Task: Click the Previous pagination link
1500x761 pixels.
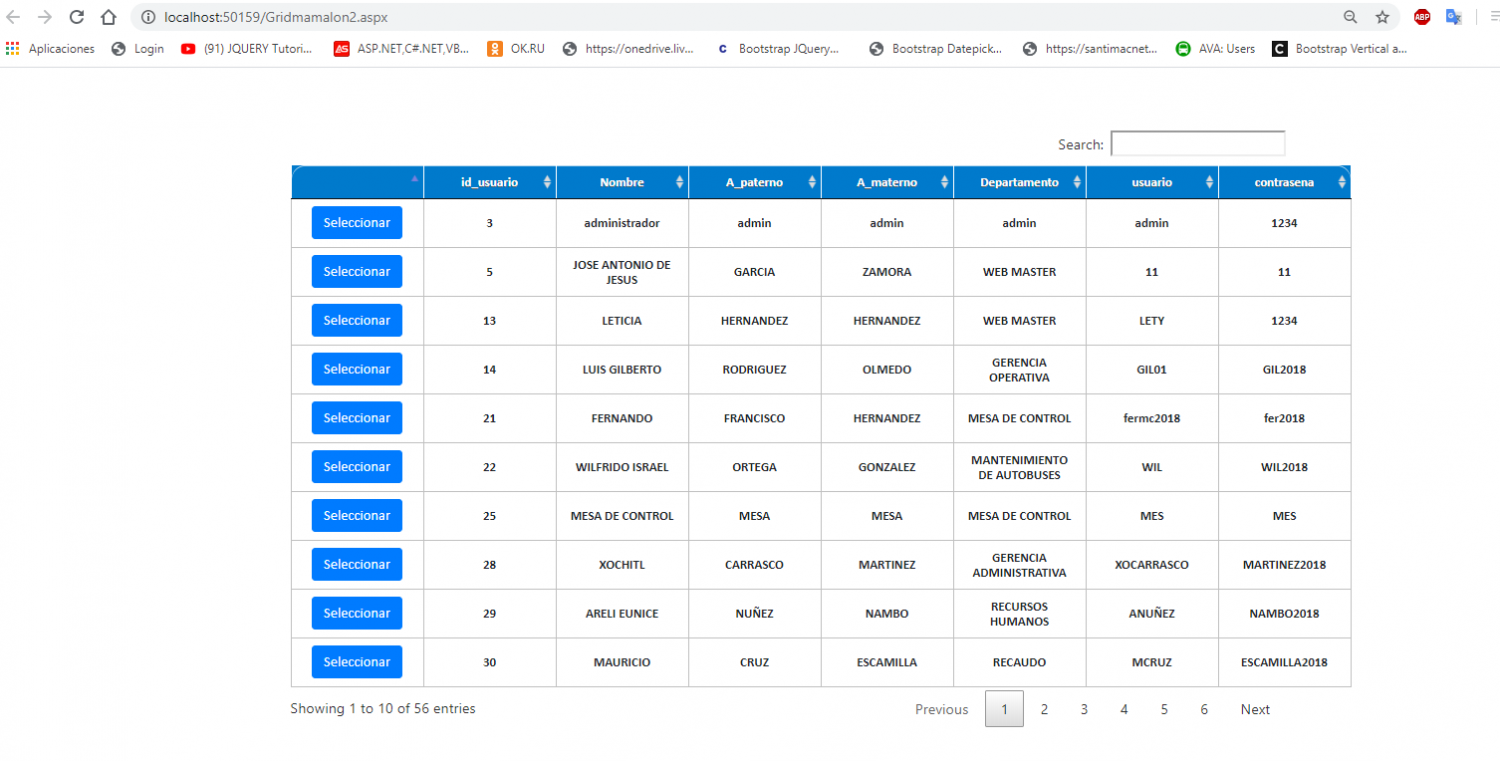Action: tap(942, 709)
